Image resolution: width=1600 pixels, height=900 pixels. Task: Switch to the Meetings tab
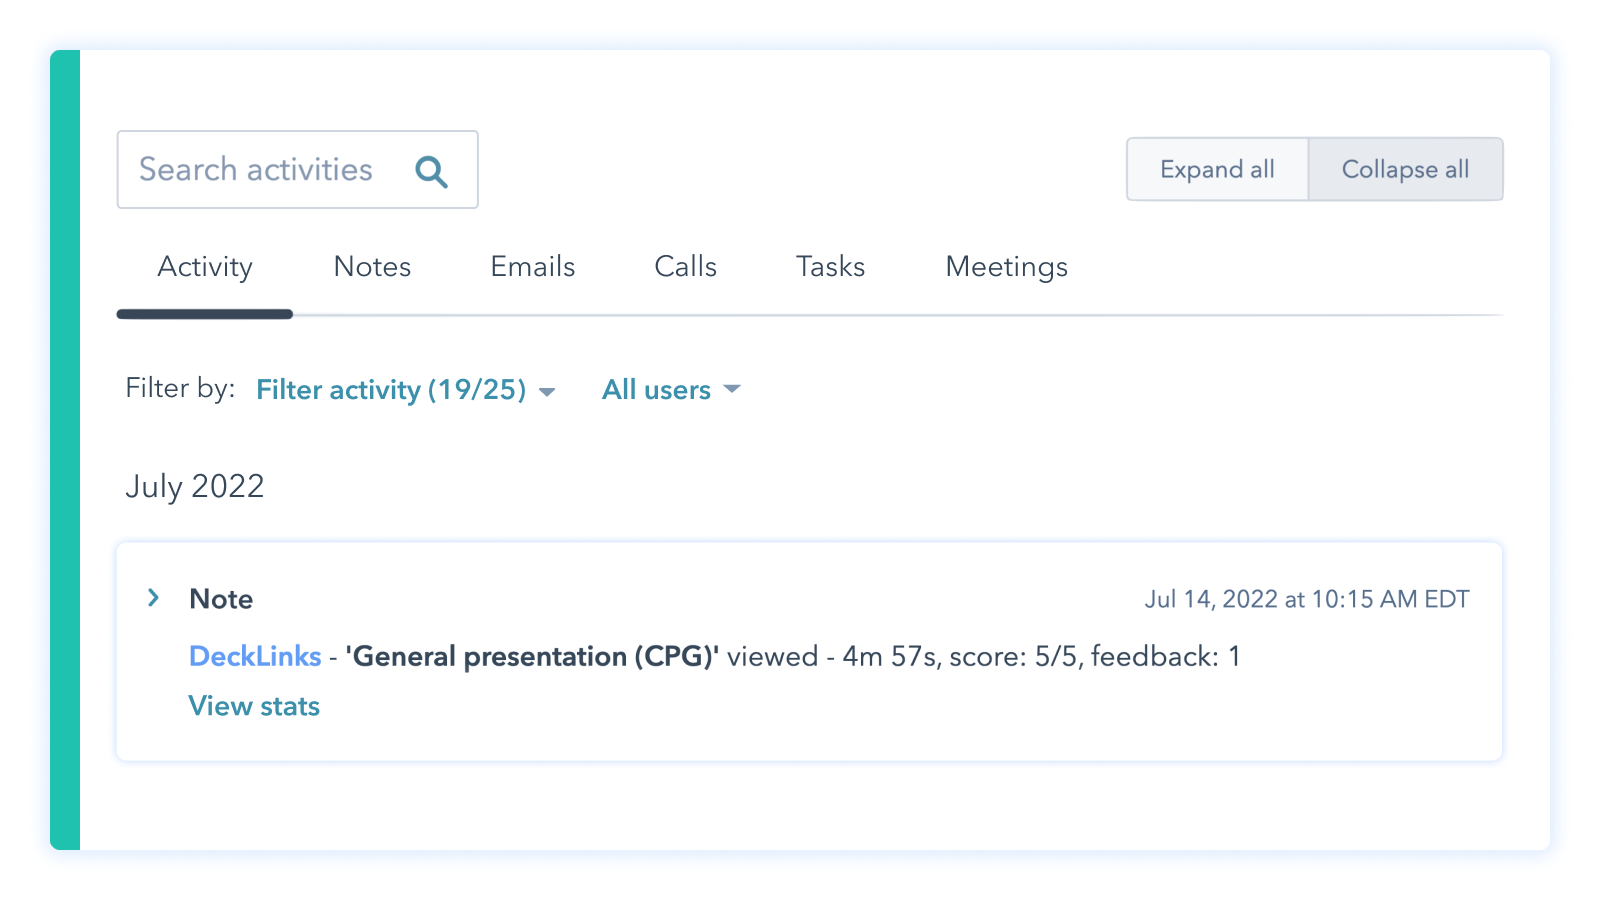point(1005,267)
